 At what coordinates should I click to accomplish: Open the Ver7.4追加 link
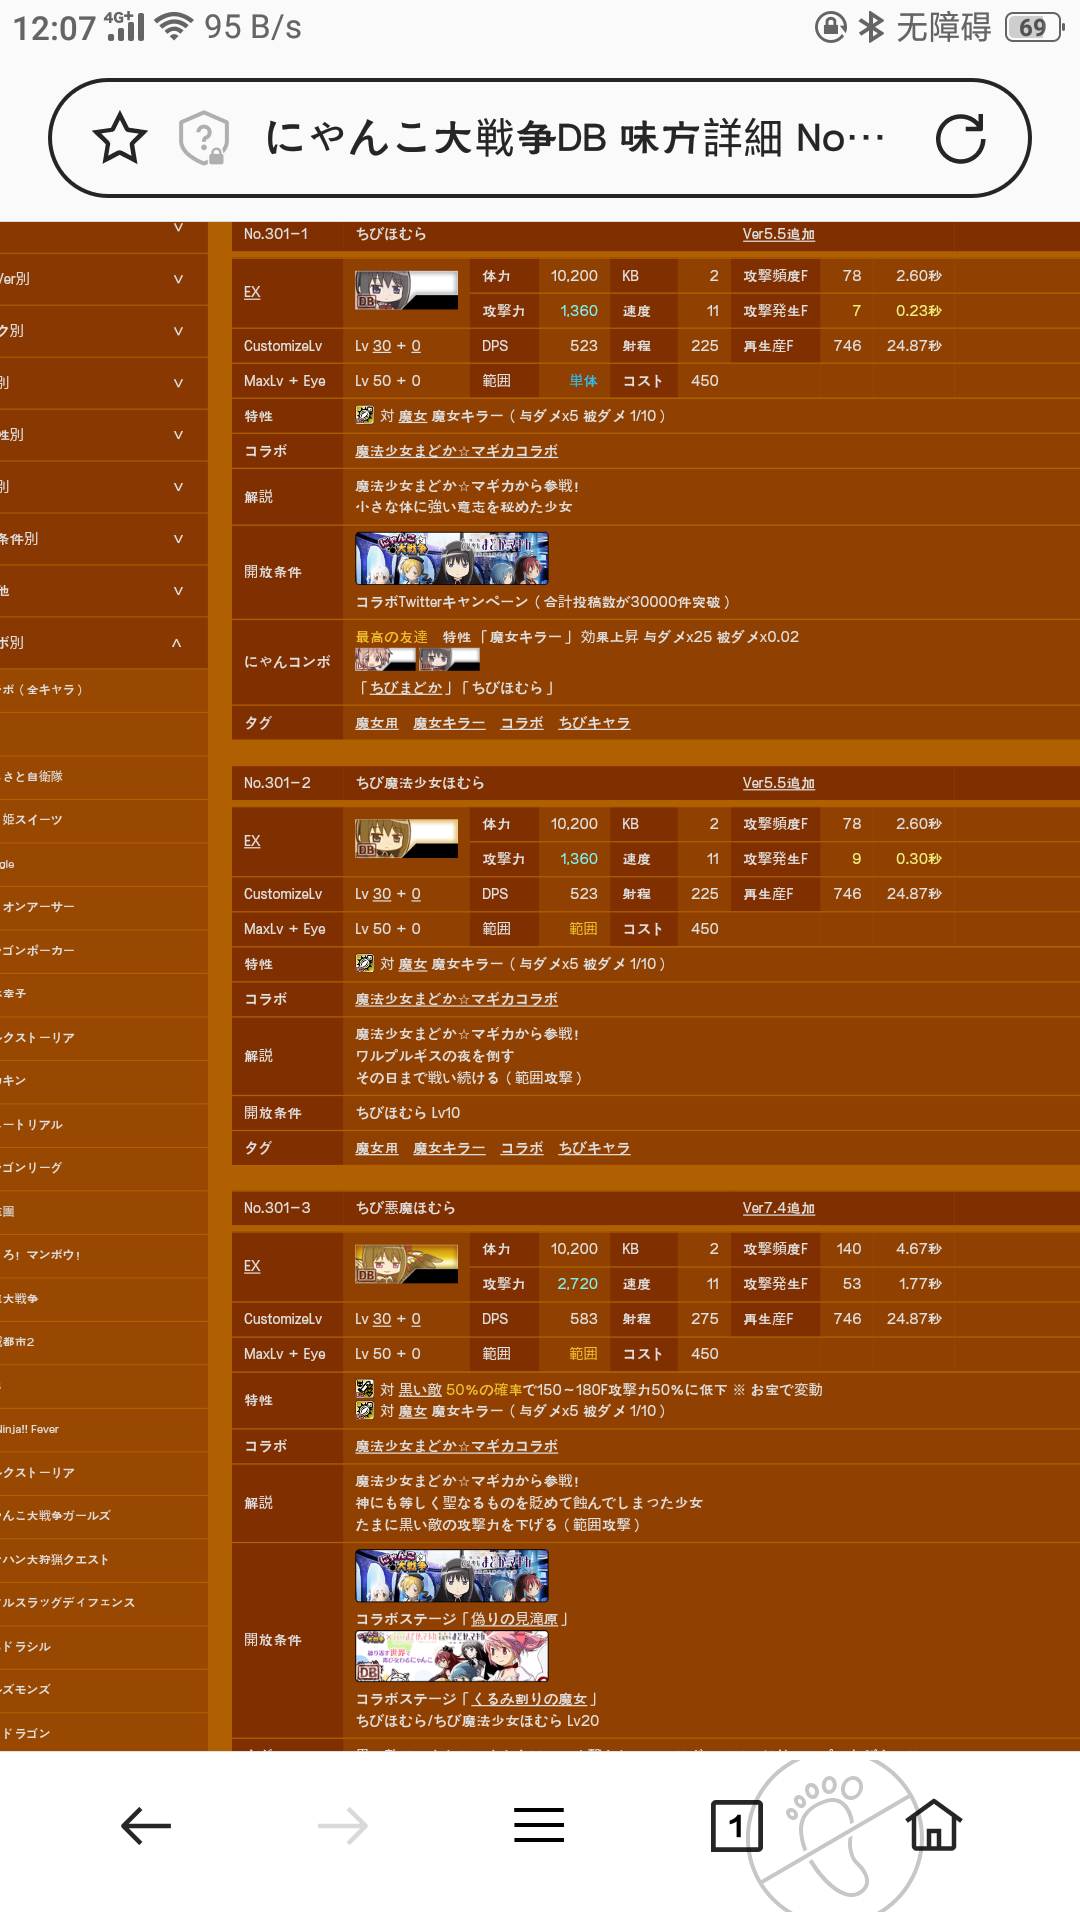click(778, 1208)
